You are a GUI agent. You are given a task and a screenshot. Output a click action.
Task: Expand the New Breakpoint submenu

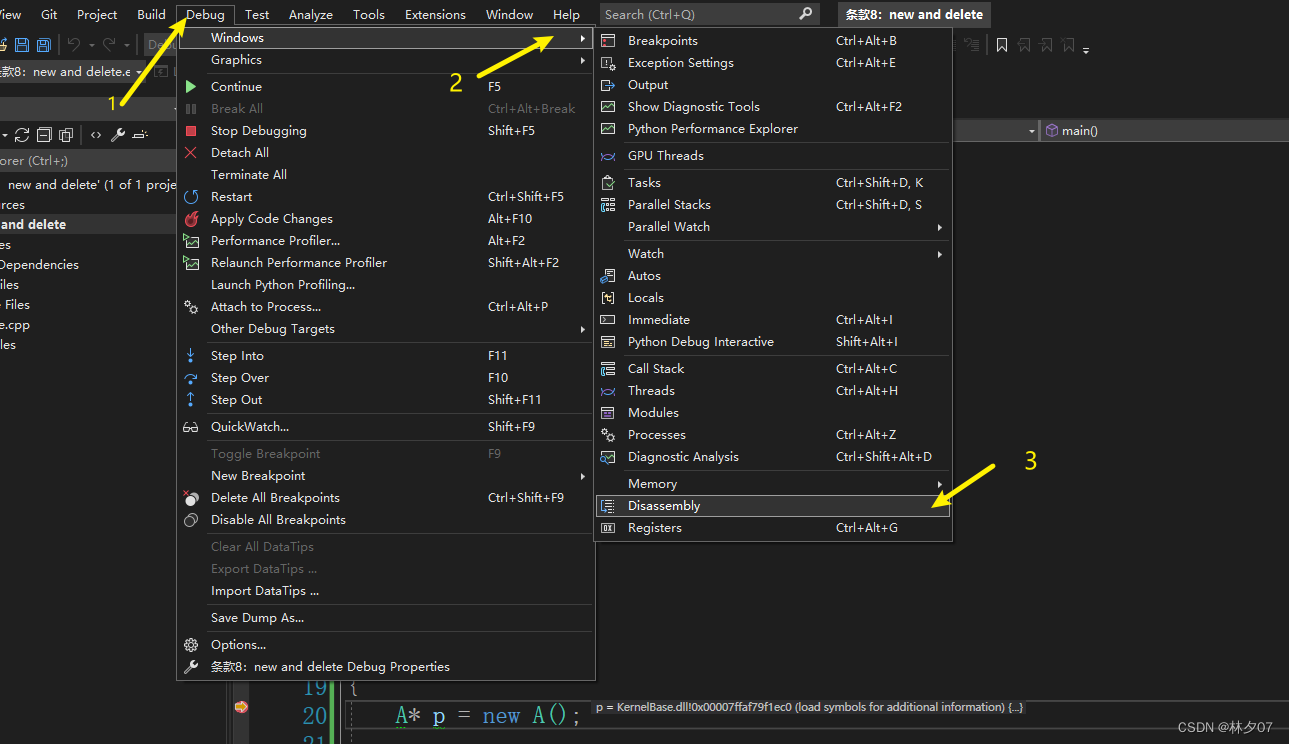tap(386, 476)
